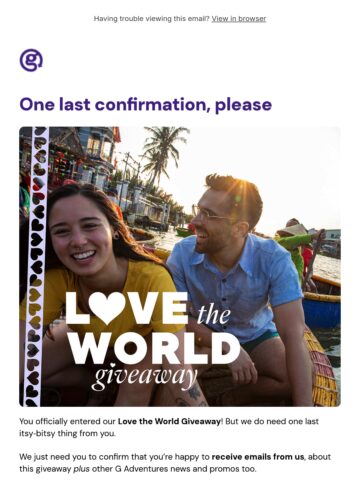Click the italic word "plus" in the paragraph

pyautogui.click(x=81, y=469)
